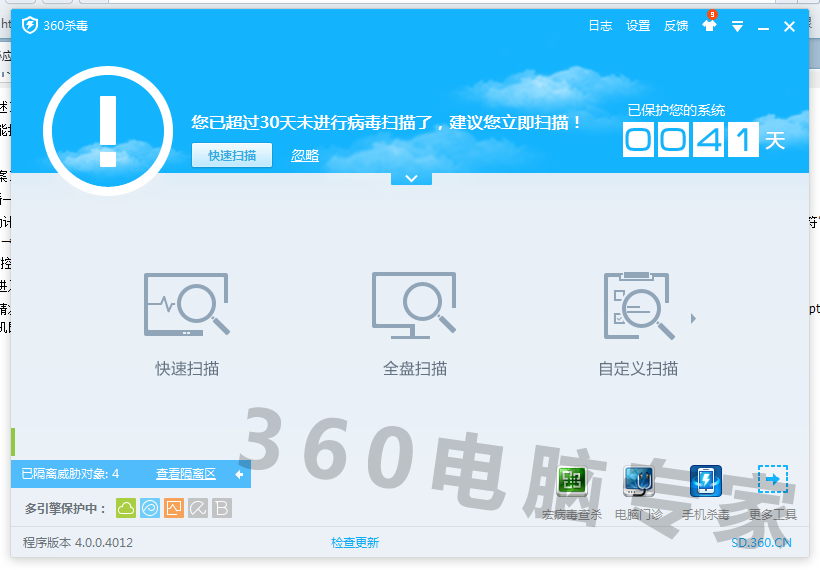
Task: Open the title bar dropdown menu arrow
Action: point(737,26)
